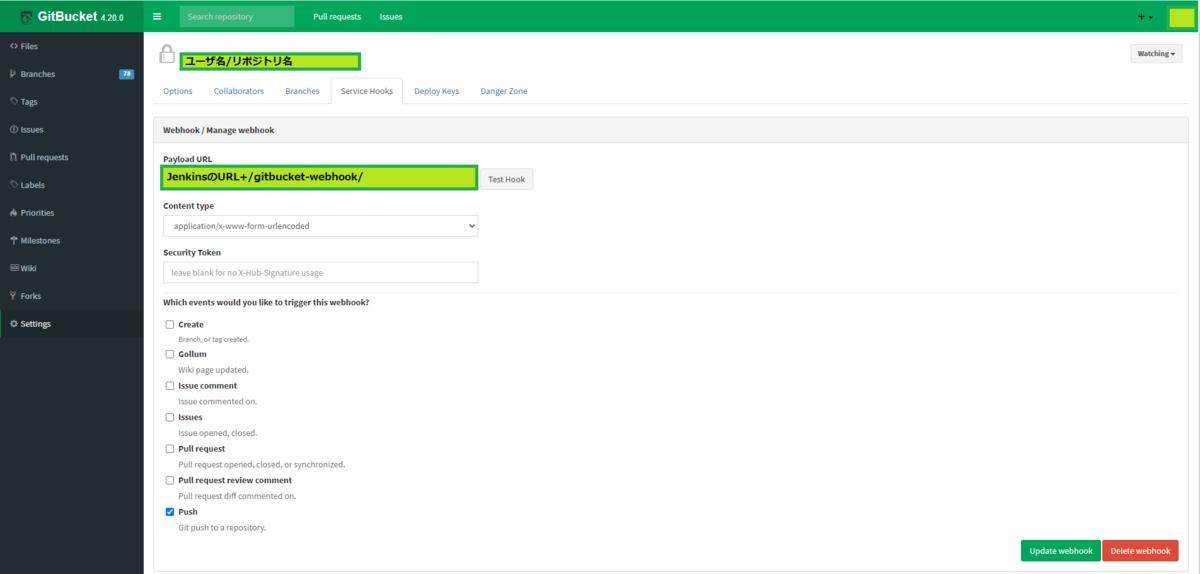Click the Milestones icon in sidebar

coord(13,241)
